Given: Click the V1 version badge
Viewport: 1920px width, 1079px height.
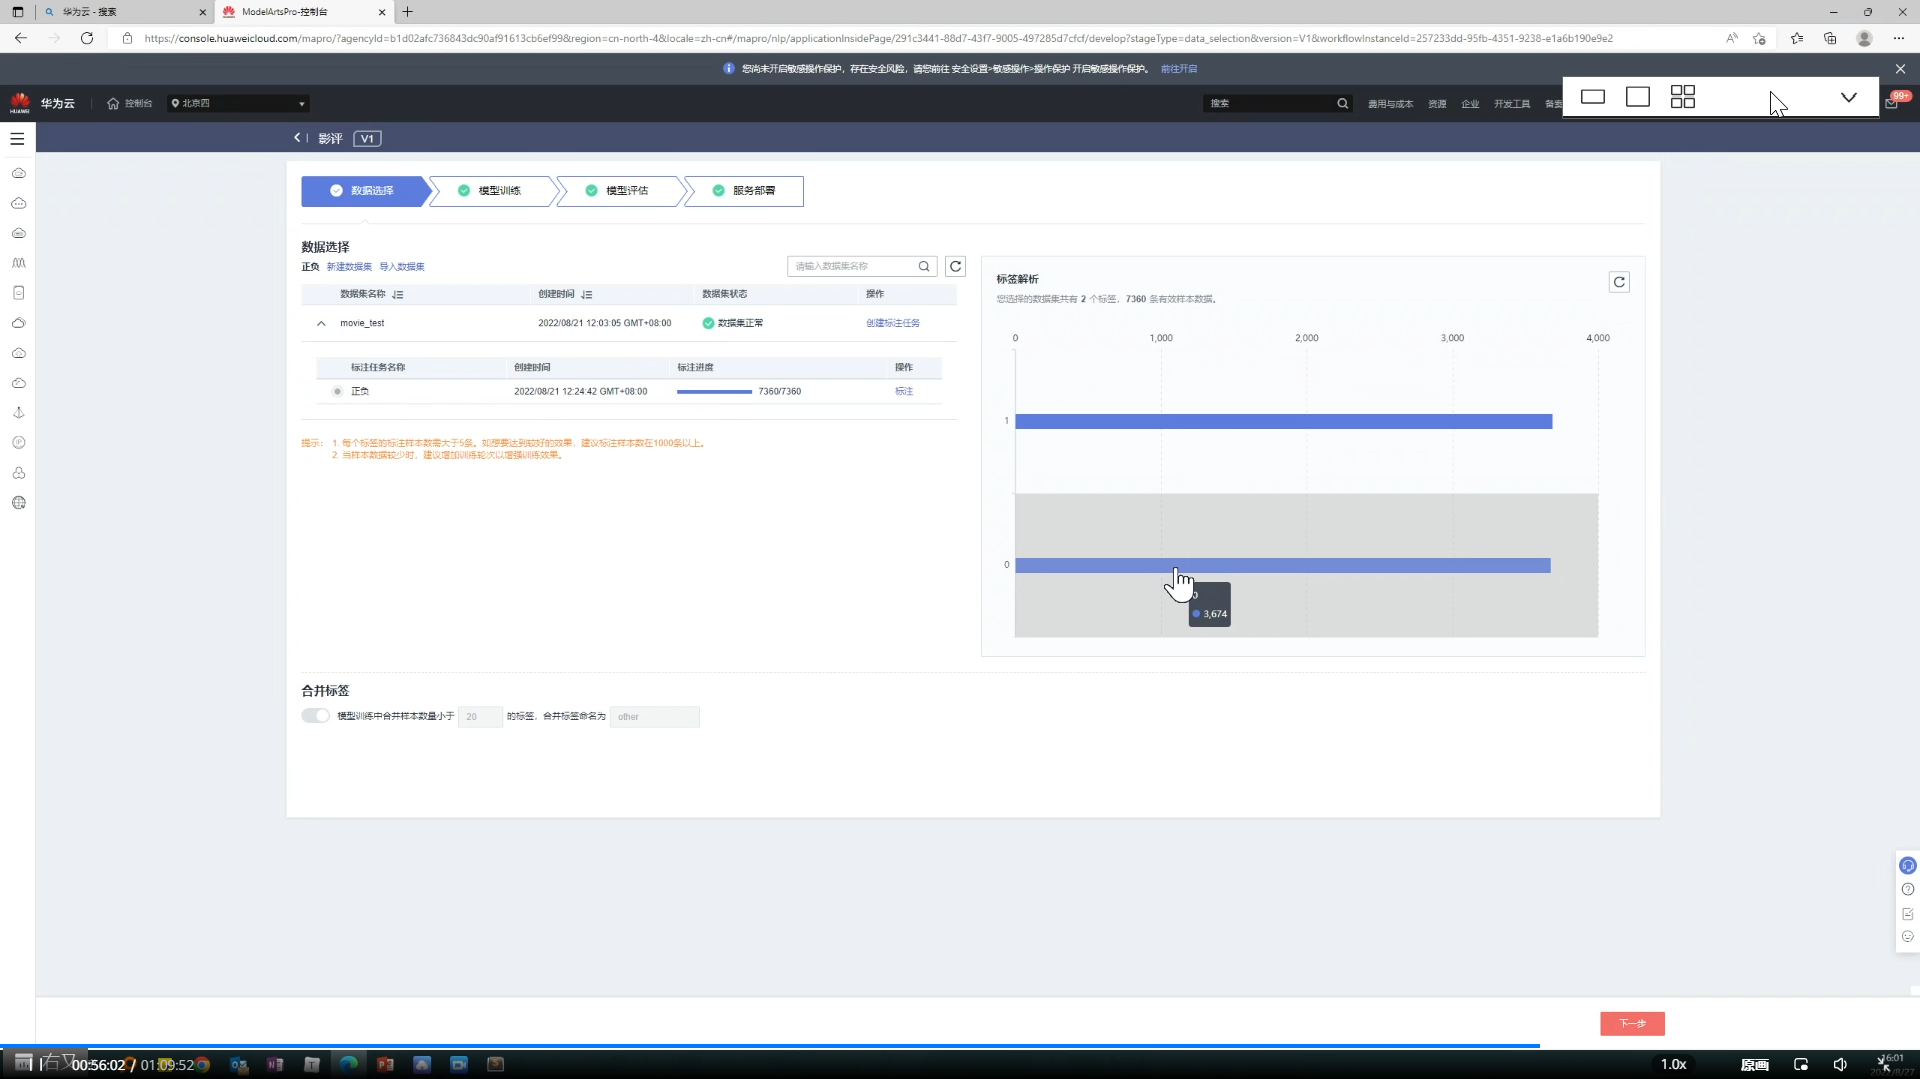Looking at the screenshot, I should click(x=367, y=139).
